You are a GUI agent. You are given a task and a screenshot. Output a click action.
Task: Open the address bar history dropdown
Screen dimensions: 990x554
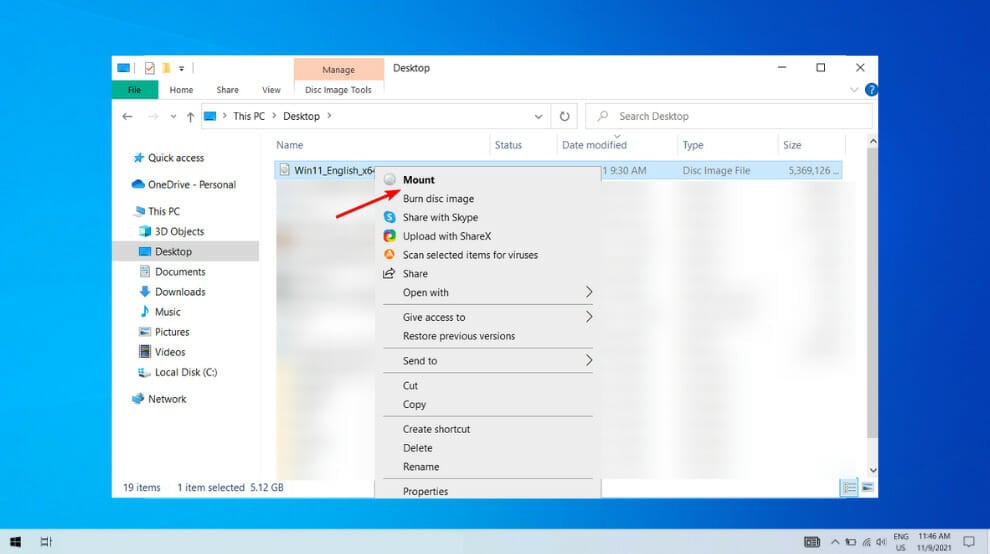pos(538,116)
